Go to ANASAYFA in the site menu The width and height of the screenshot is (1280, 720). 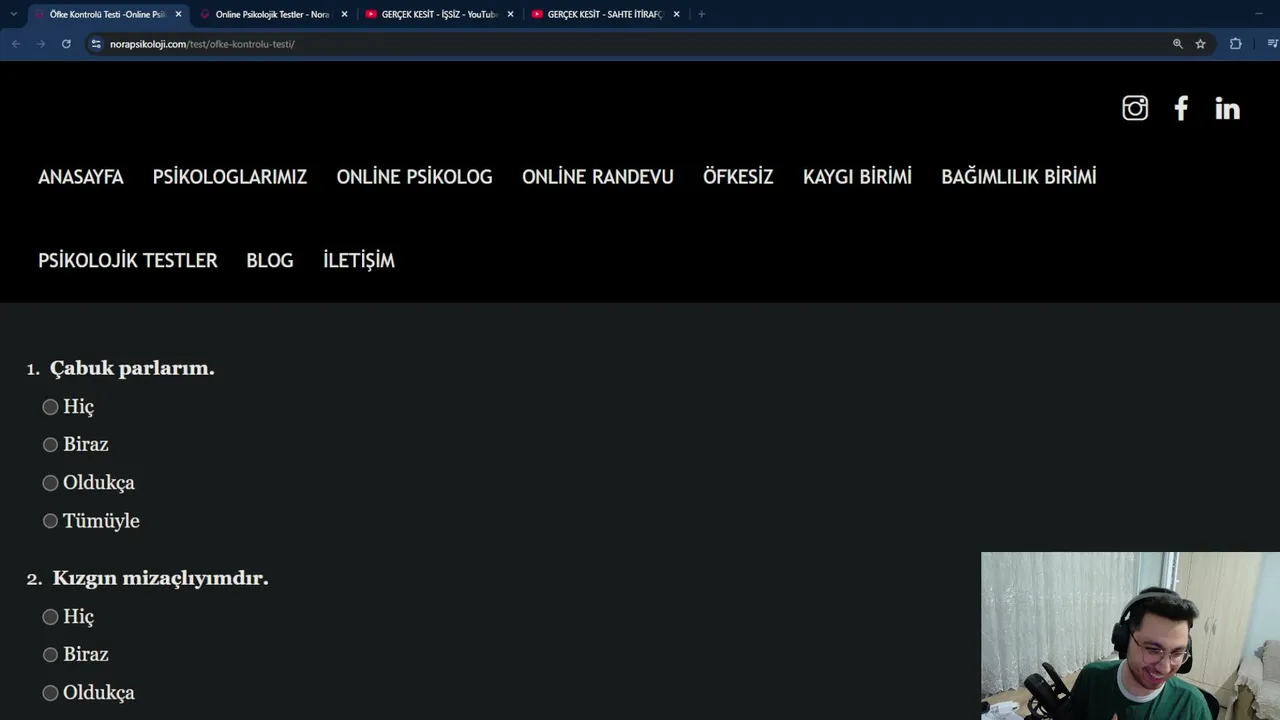pos(81,177)
